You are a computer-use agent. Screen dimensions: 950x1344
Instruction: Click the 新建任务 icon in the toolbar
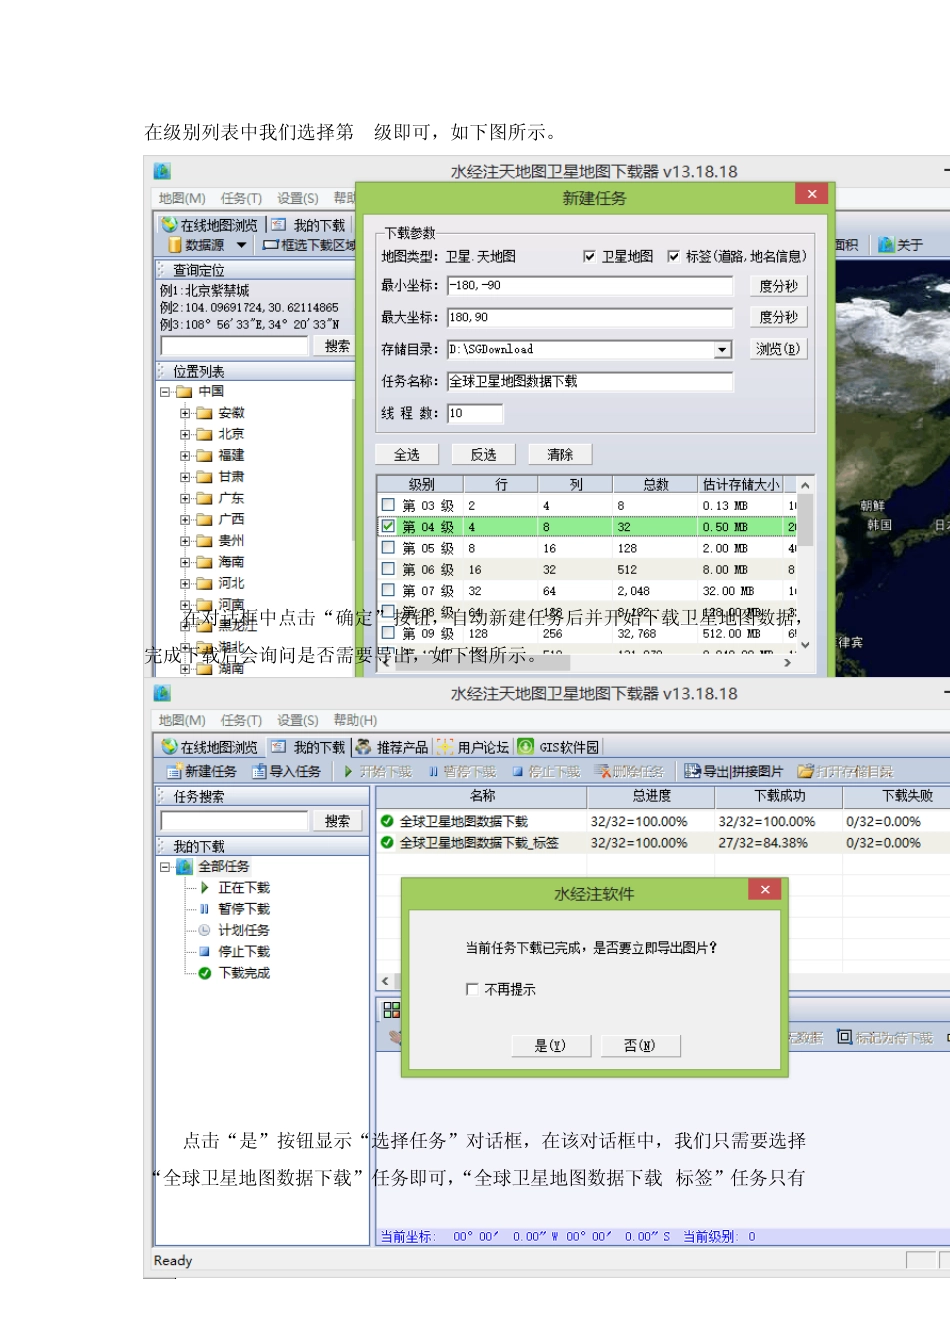point(174,772)
